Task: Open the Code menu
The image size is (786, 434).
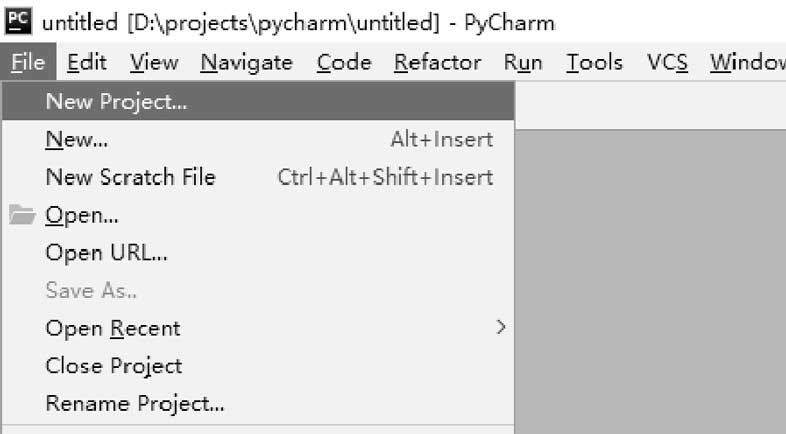Action: (344, 62)
